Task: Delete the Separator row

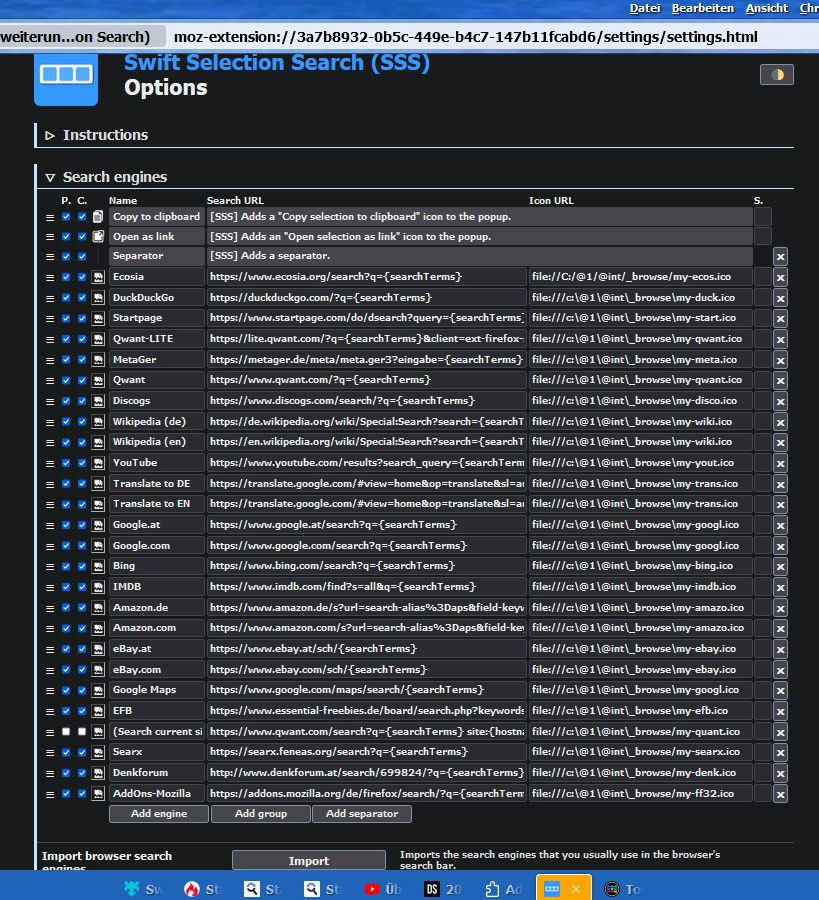Action: coord(780,257)
